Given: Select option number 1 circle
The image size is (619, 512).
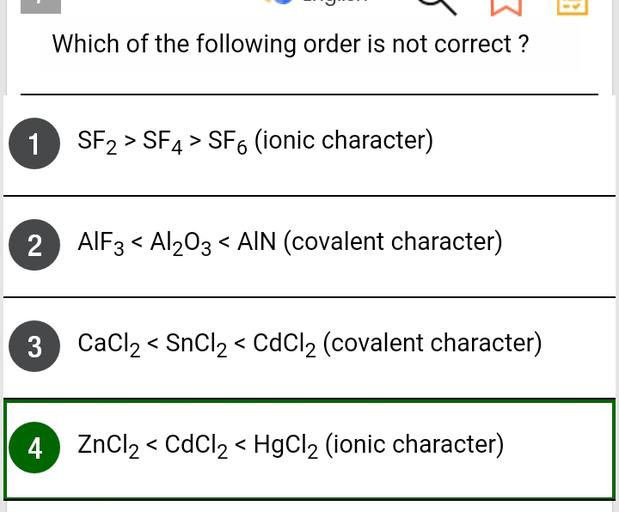Looking at the screenshot, I should coord(35,145).
